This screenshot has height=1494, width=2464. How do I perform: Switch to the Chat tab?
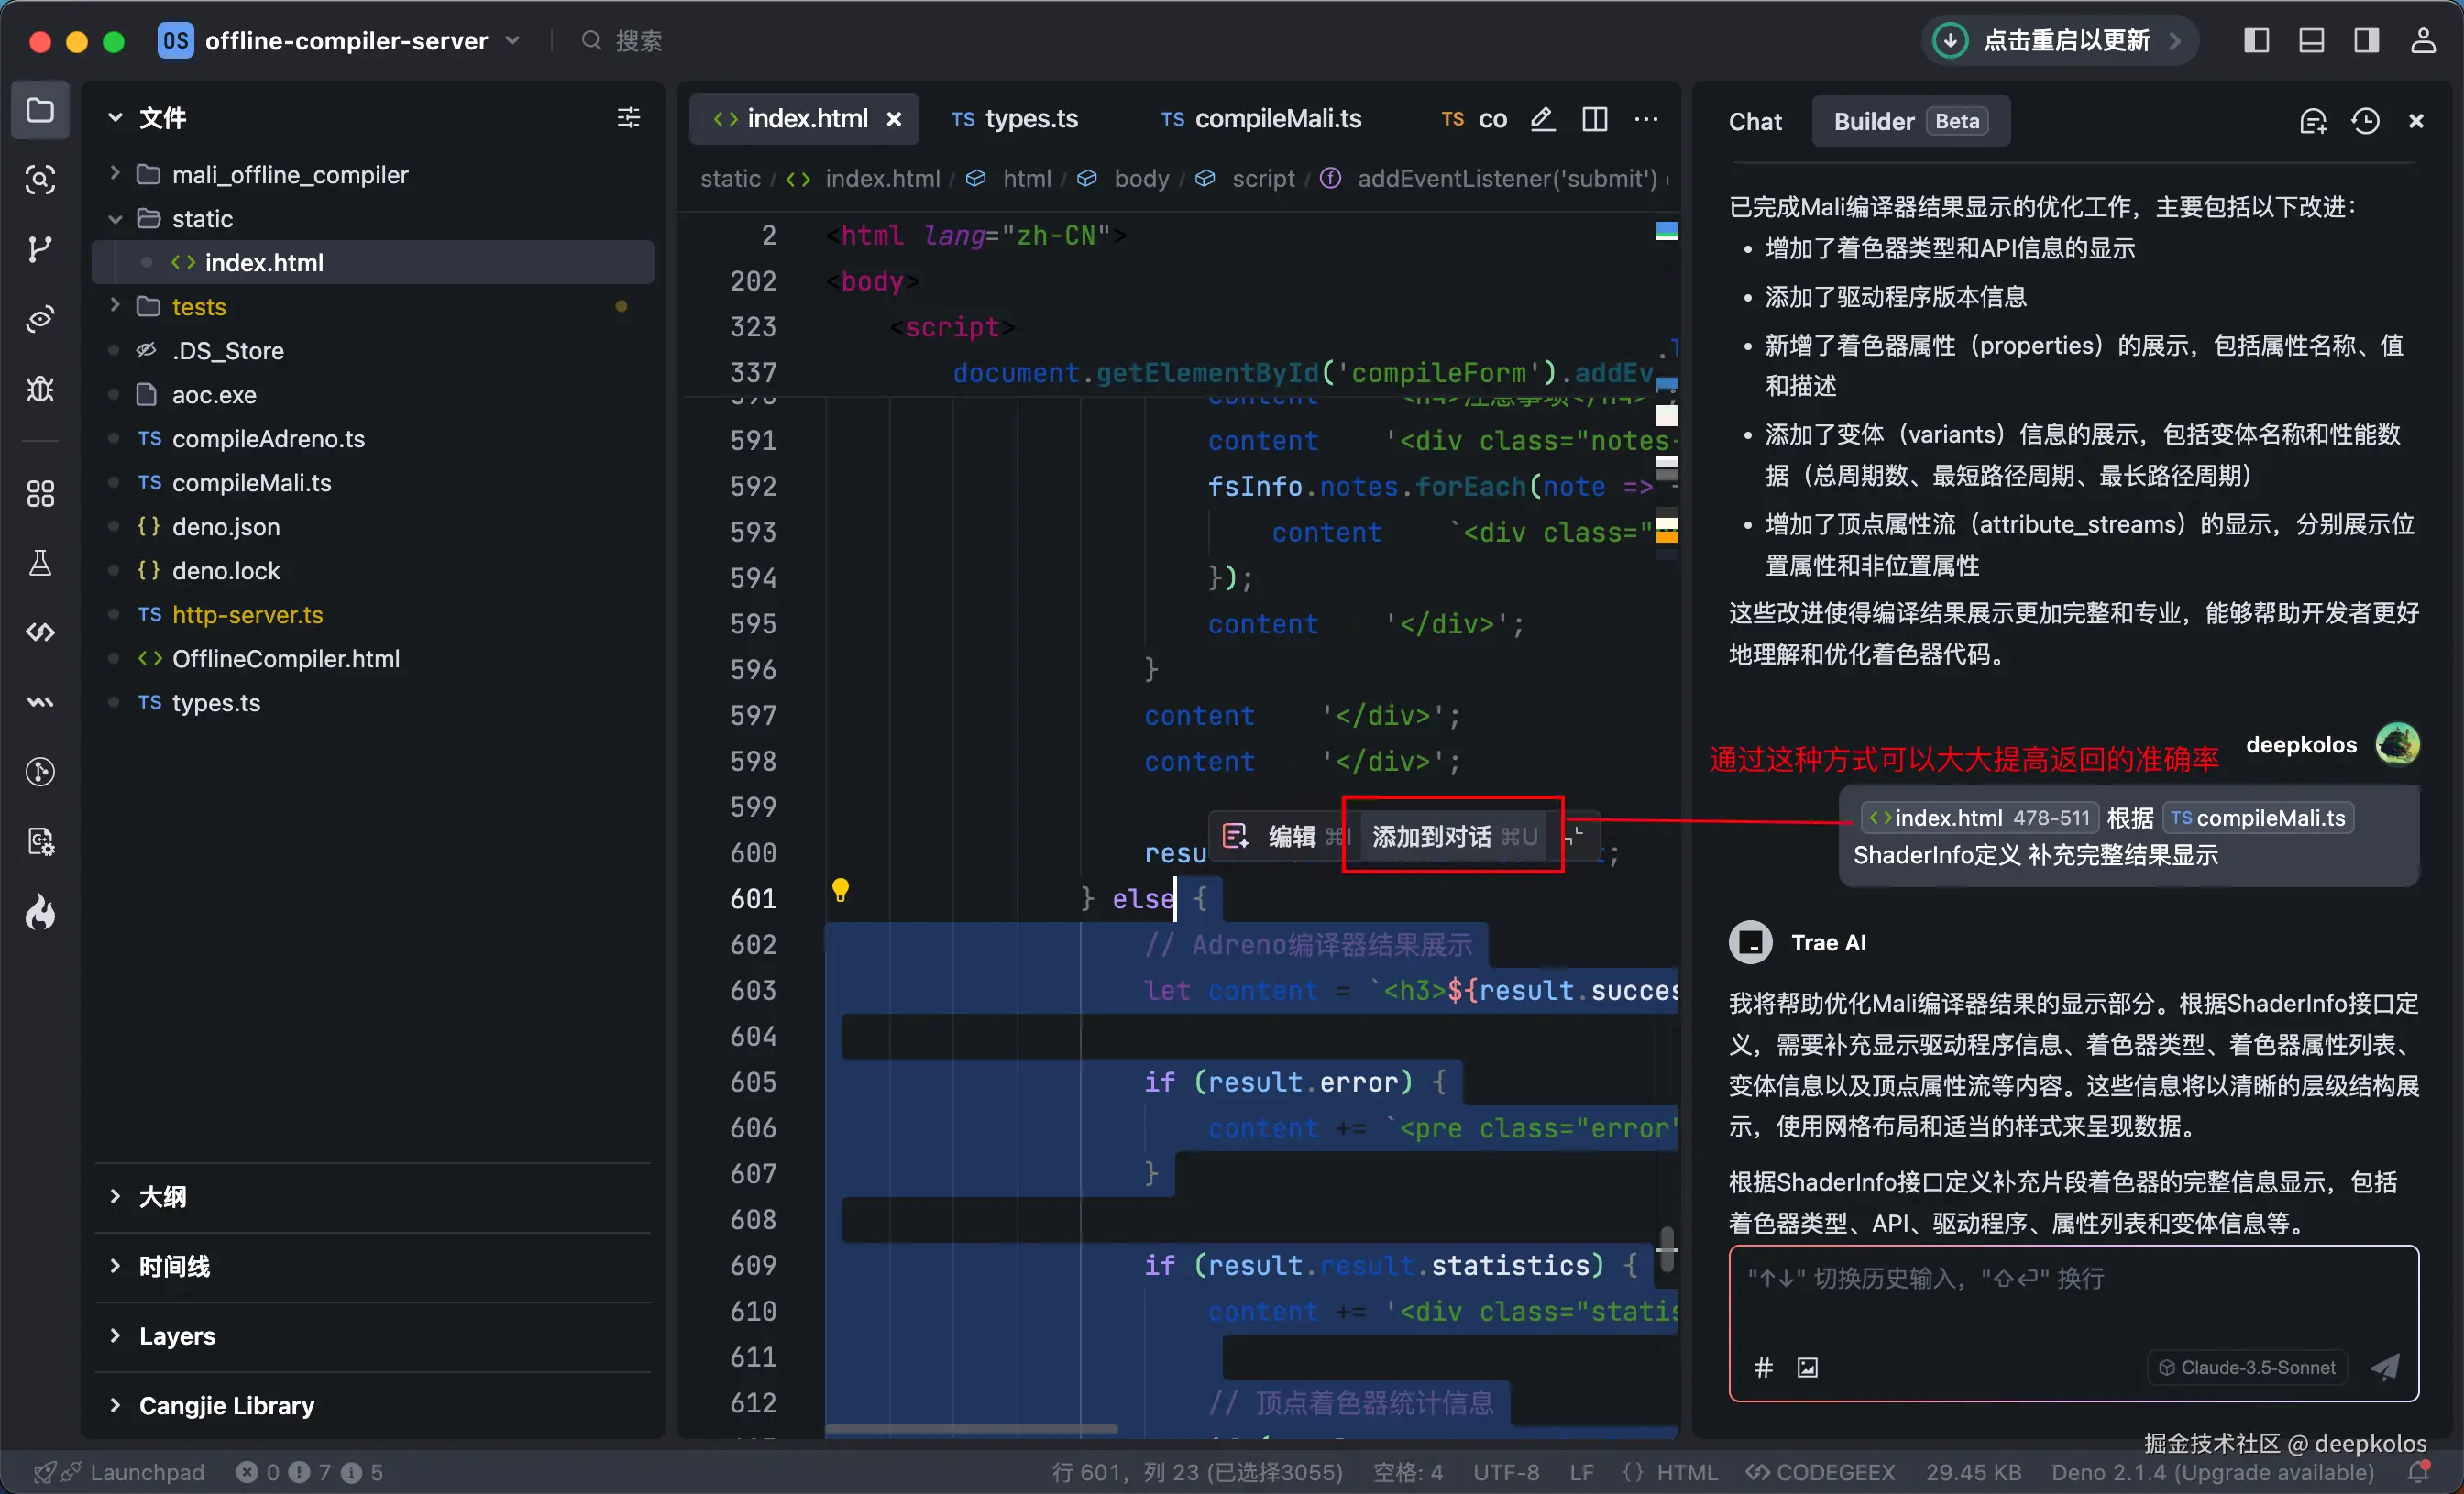[1755, 121]
